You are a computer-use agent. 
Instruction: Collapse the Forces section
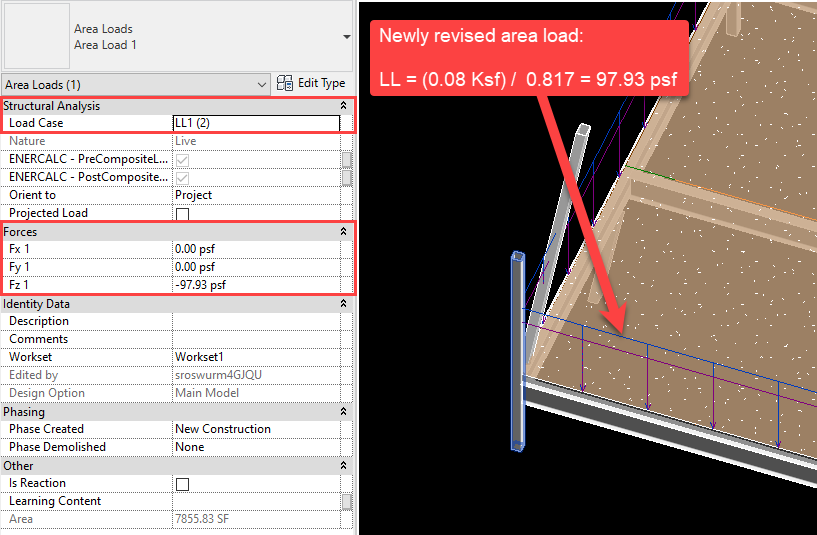click(343, 231)
